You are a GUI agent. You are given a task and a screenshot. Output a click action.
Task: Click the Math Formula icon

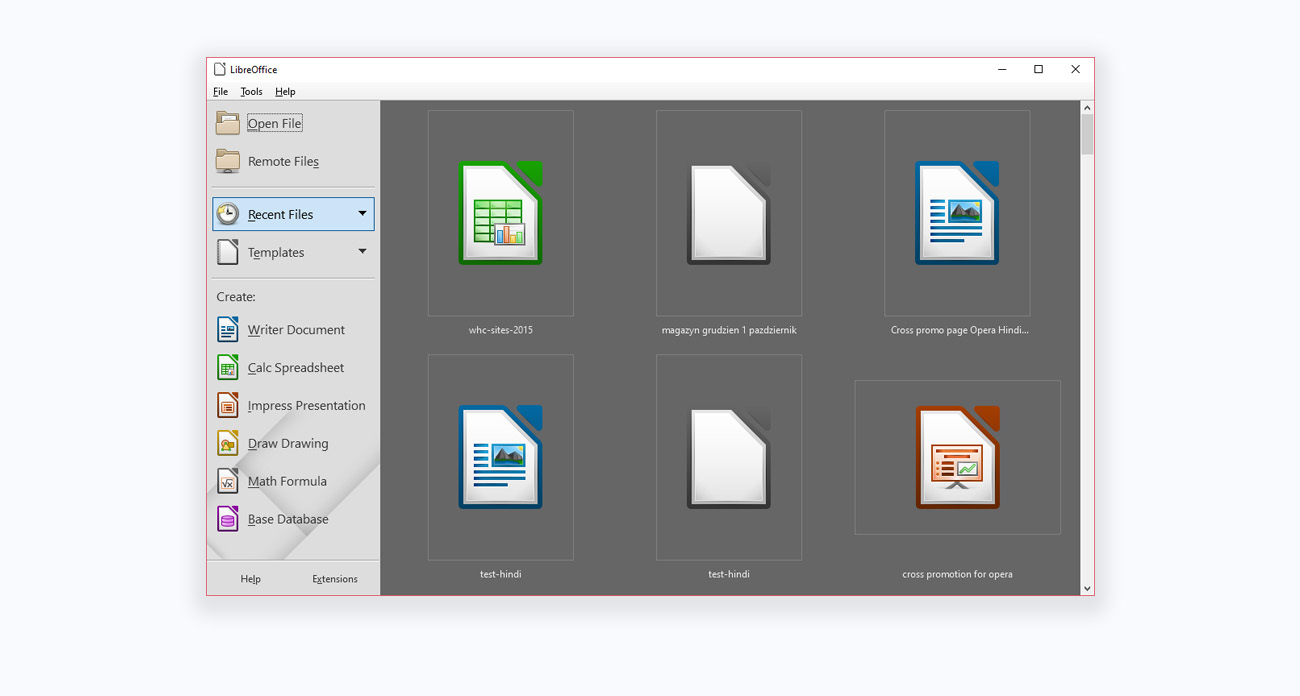[x=228, y=481]
